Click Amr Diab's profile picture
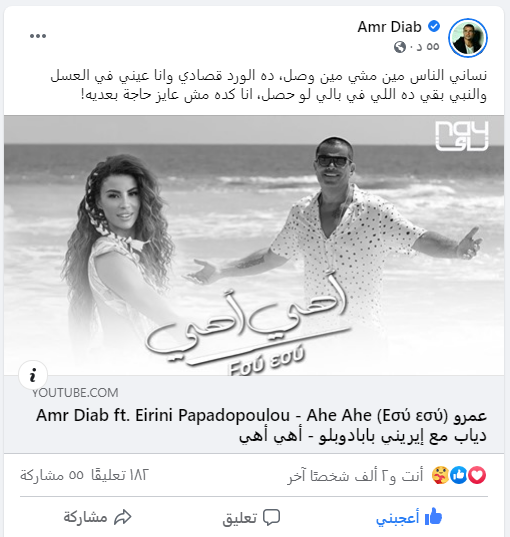 (468, 38)
